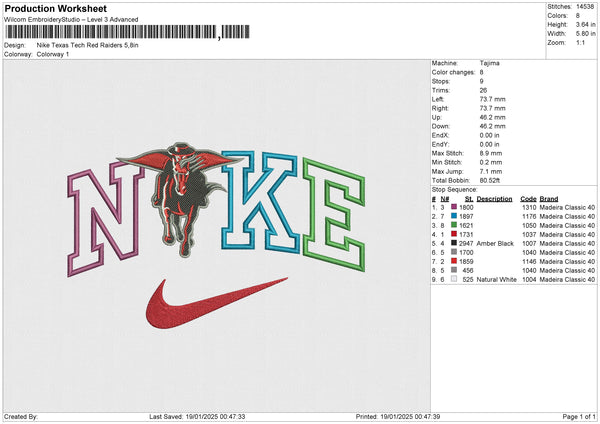The height and width of the screenshot is (424, 600).
Task: Select the blue swatch beside stitch count 1897
Action: point(454,216)
